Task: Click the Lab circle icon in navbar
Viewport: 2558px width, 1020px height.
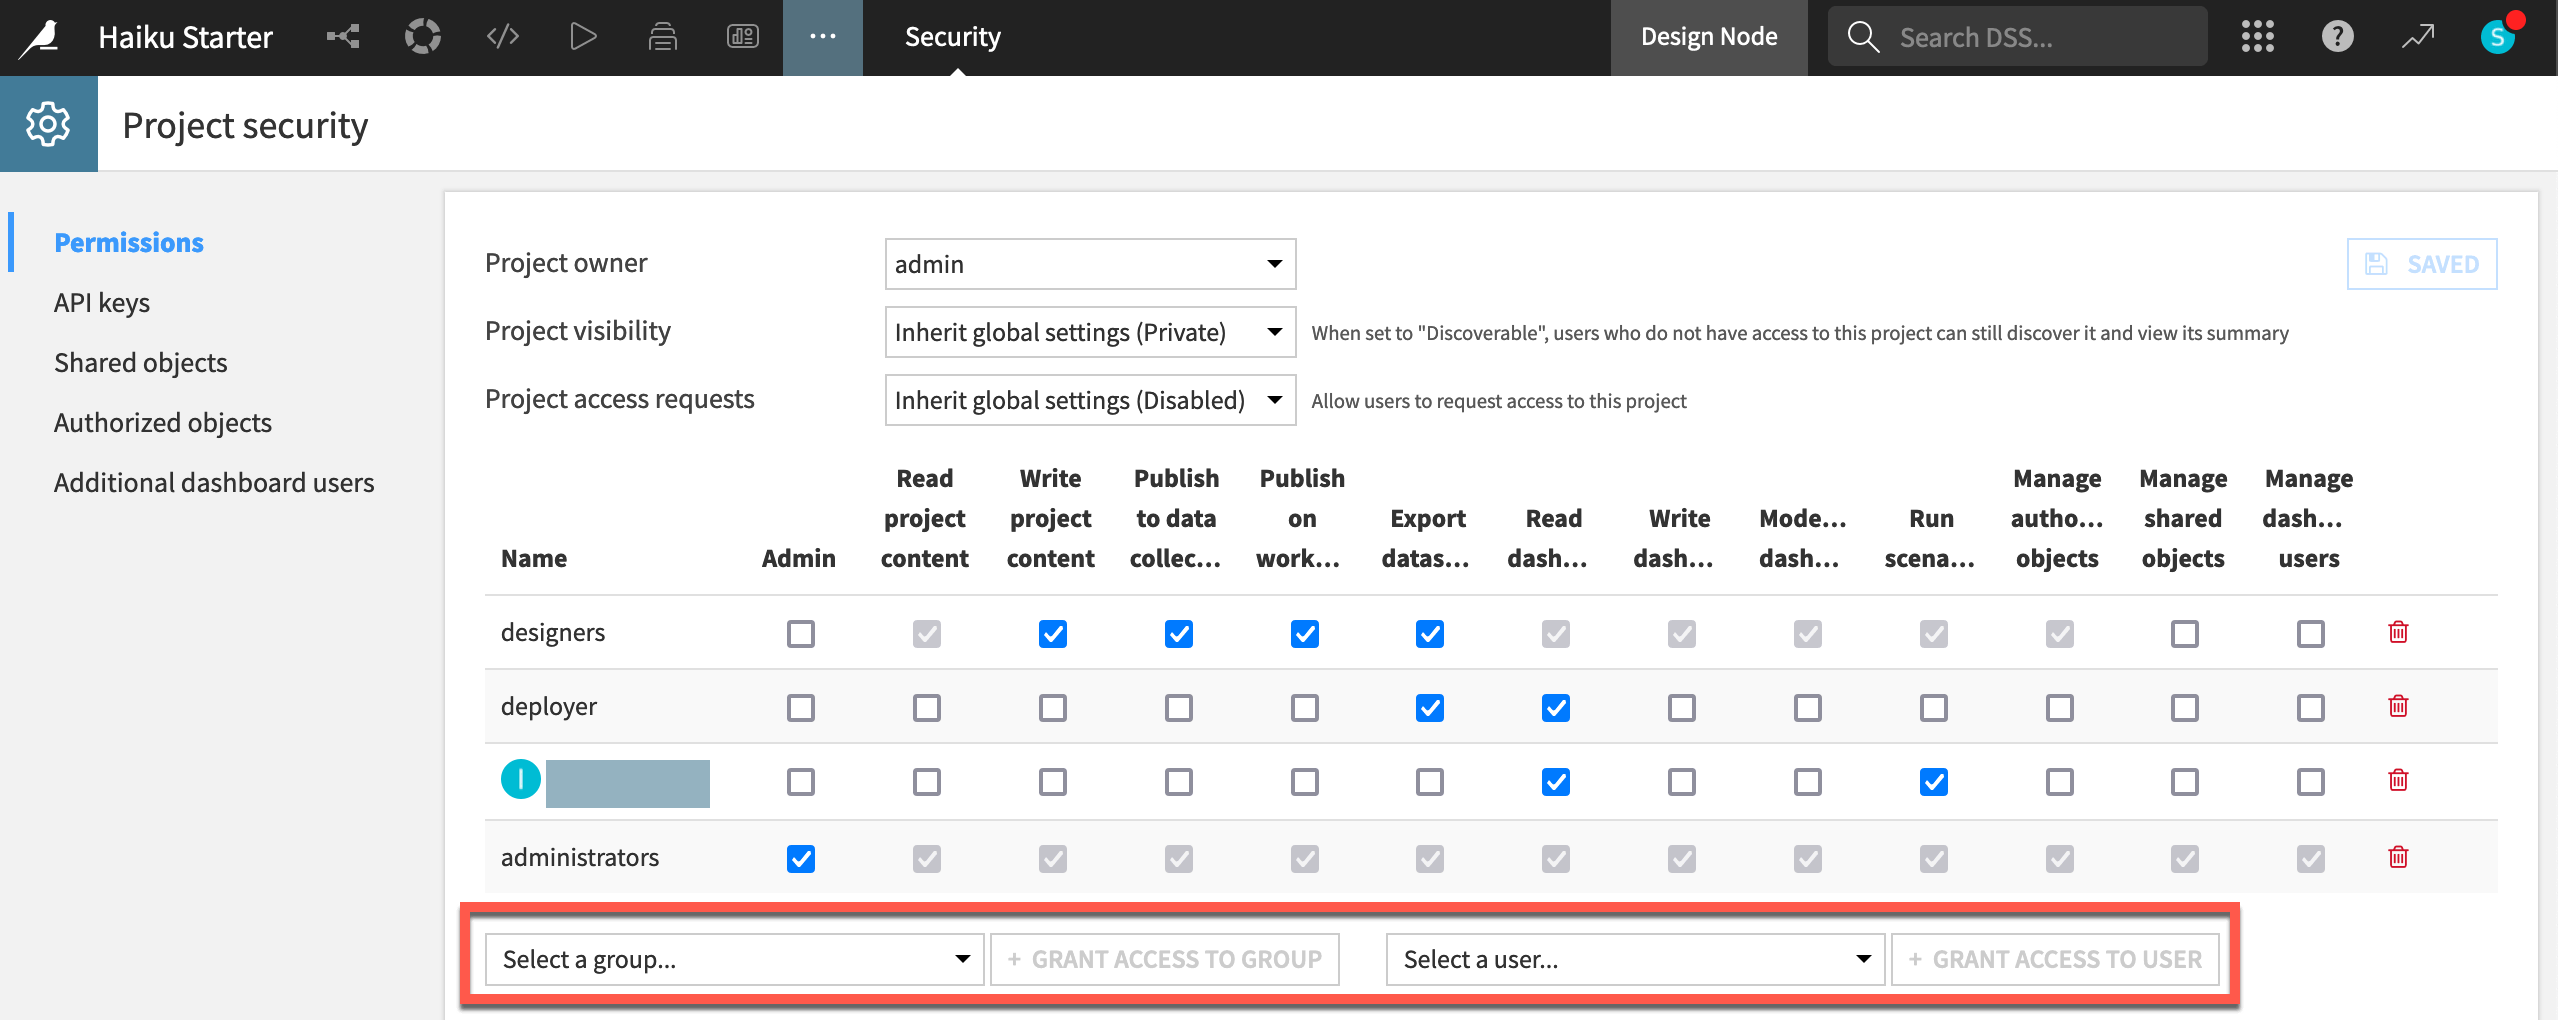Action: click(x=422, y=37)
